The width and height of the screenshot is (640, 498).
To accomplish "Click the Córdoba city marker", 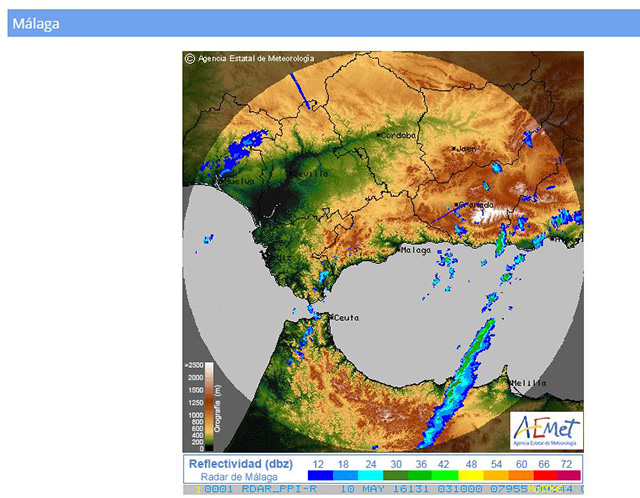I will pos(378,134).
